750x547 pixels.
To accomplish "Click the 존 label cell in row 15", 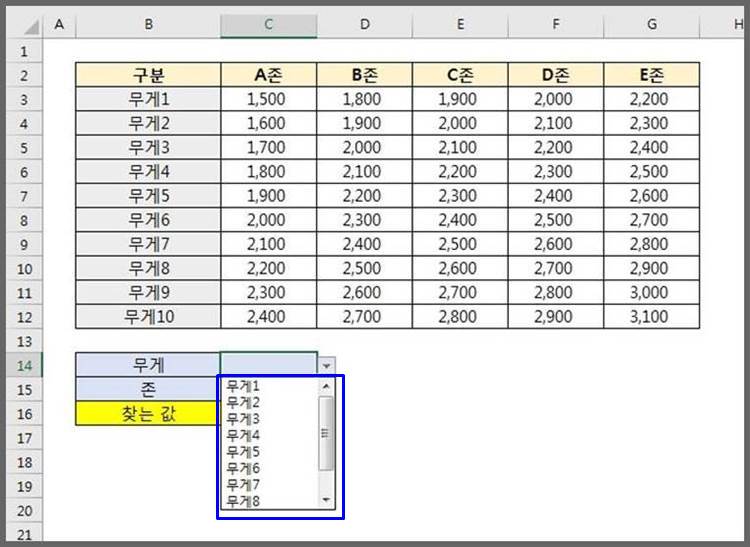I will coord(148,390).
